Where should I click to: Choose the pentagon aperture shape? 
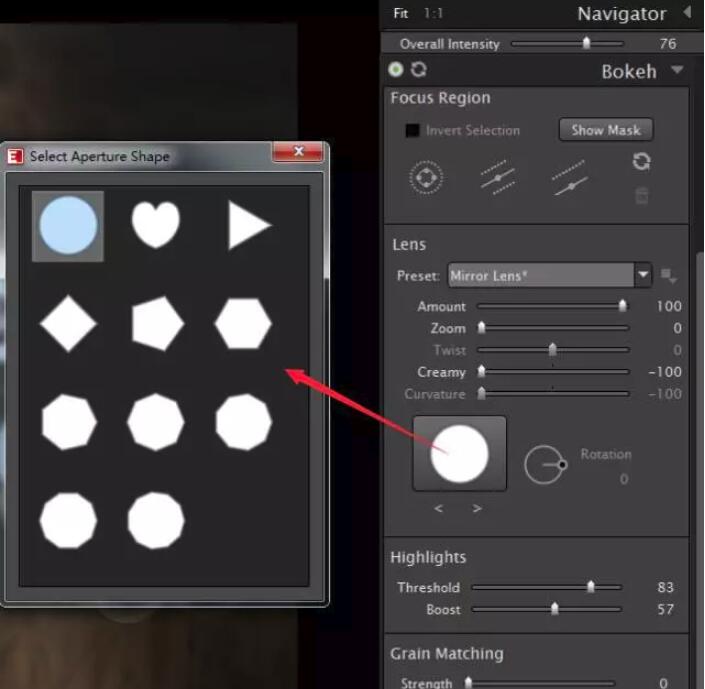[x=157, y=323]
